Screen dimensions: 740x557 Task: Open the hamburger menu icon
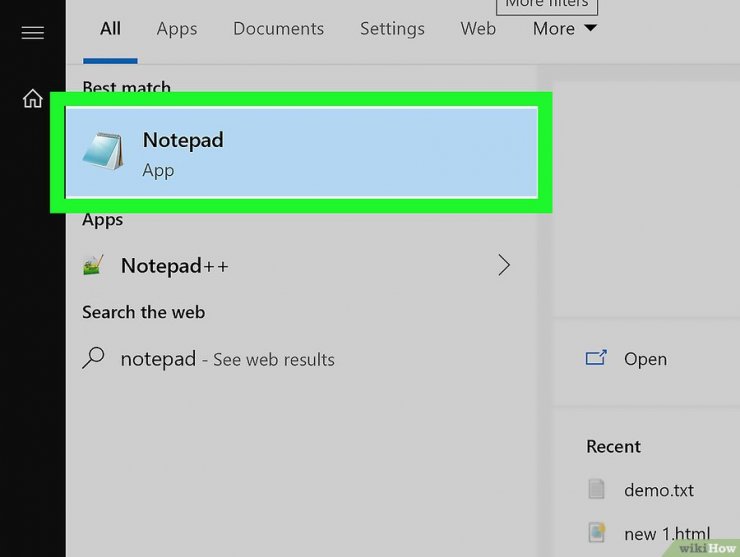[x=33, y=33]
